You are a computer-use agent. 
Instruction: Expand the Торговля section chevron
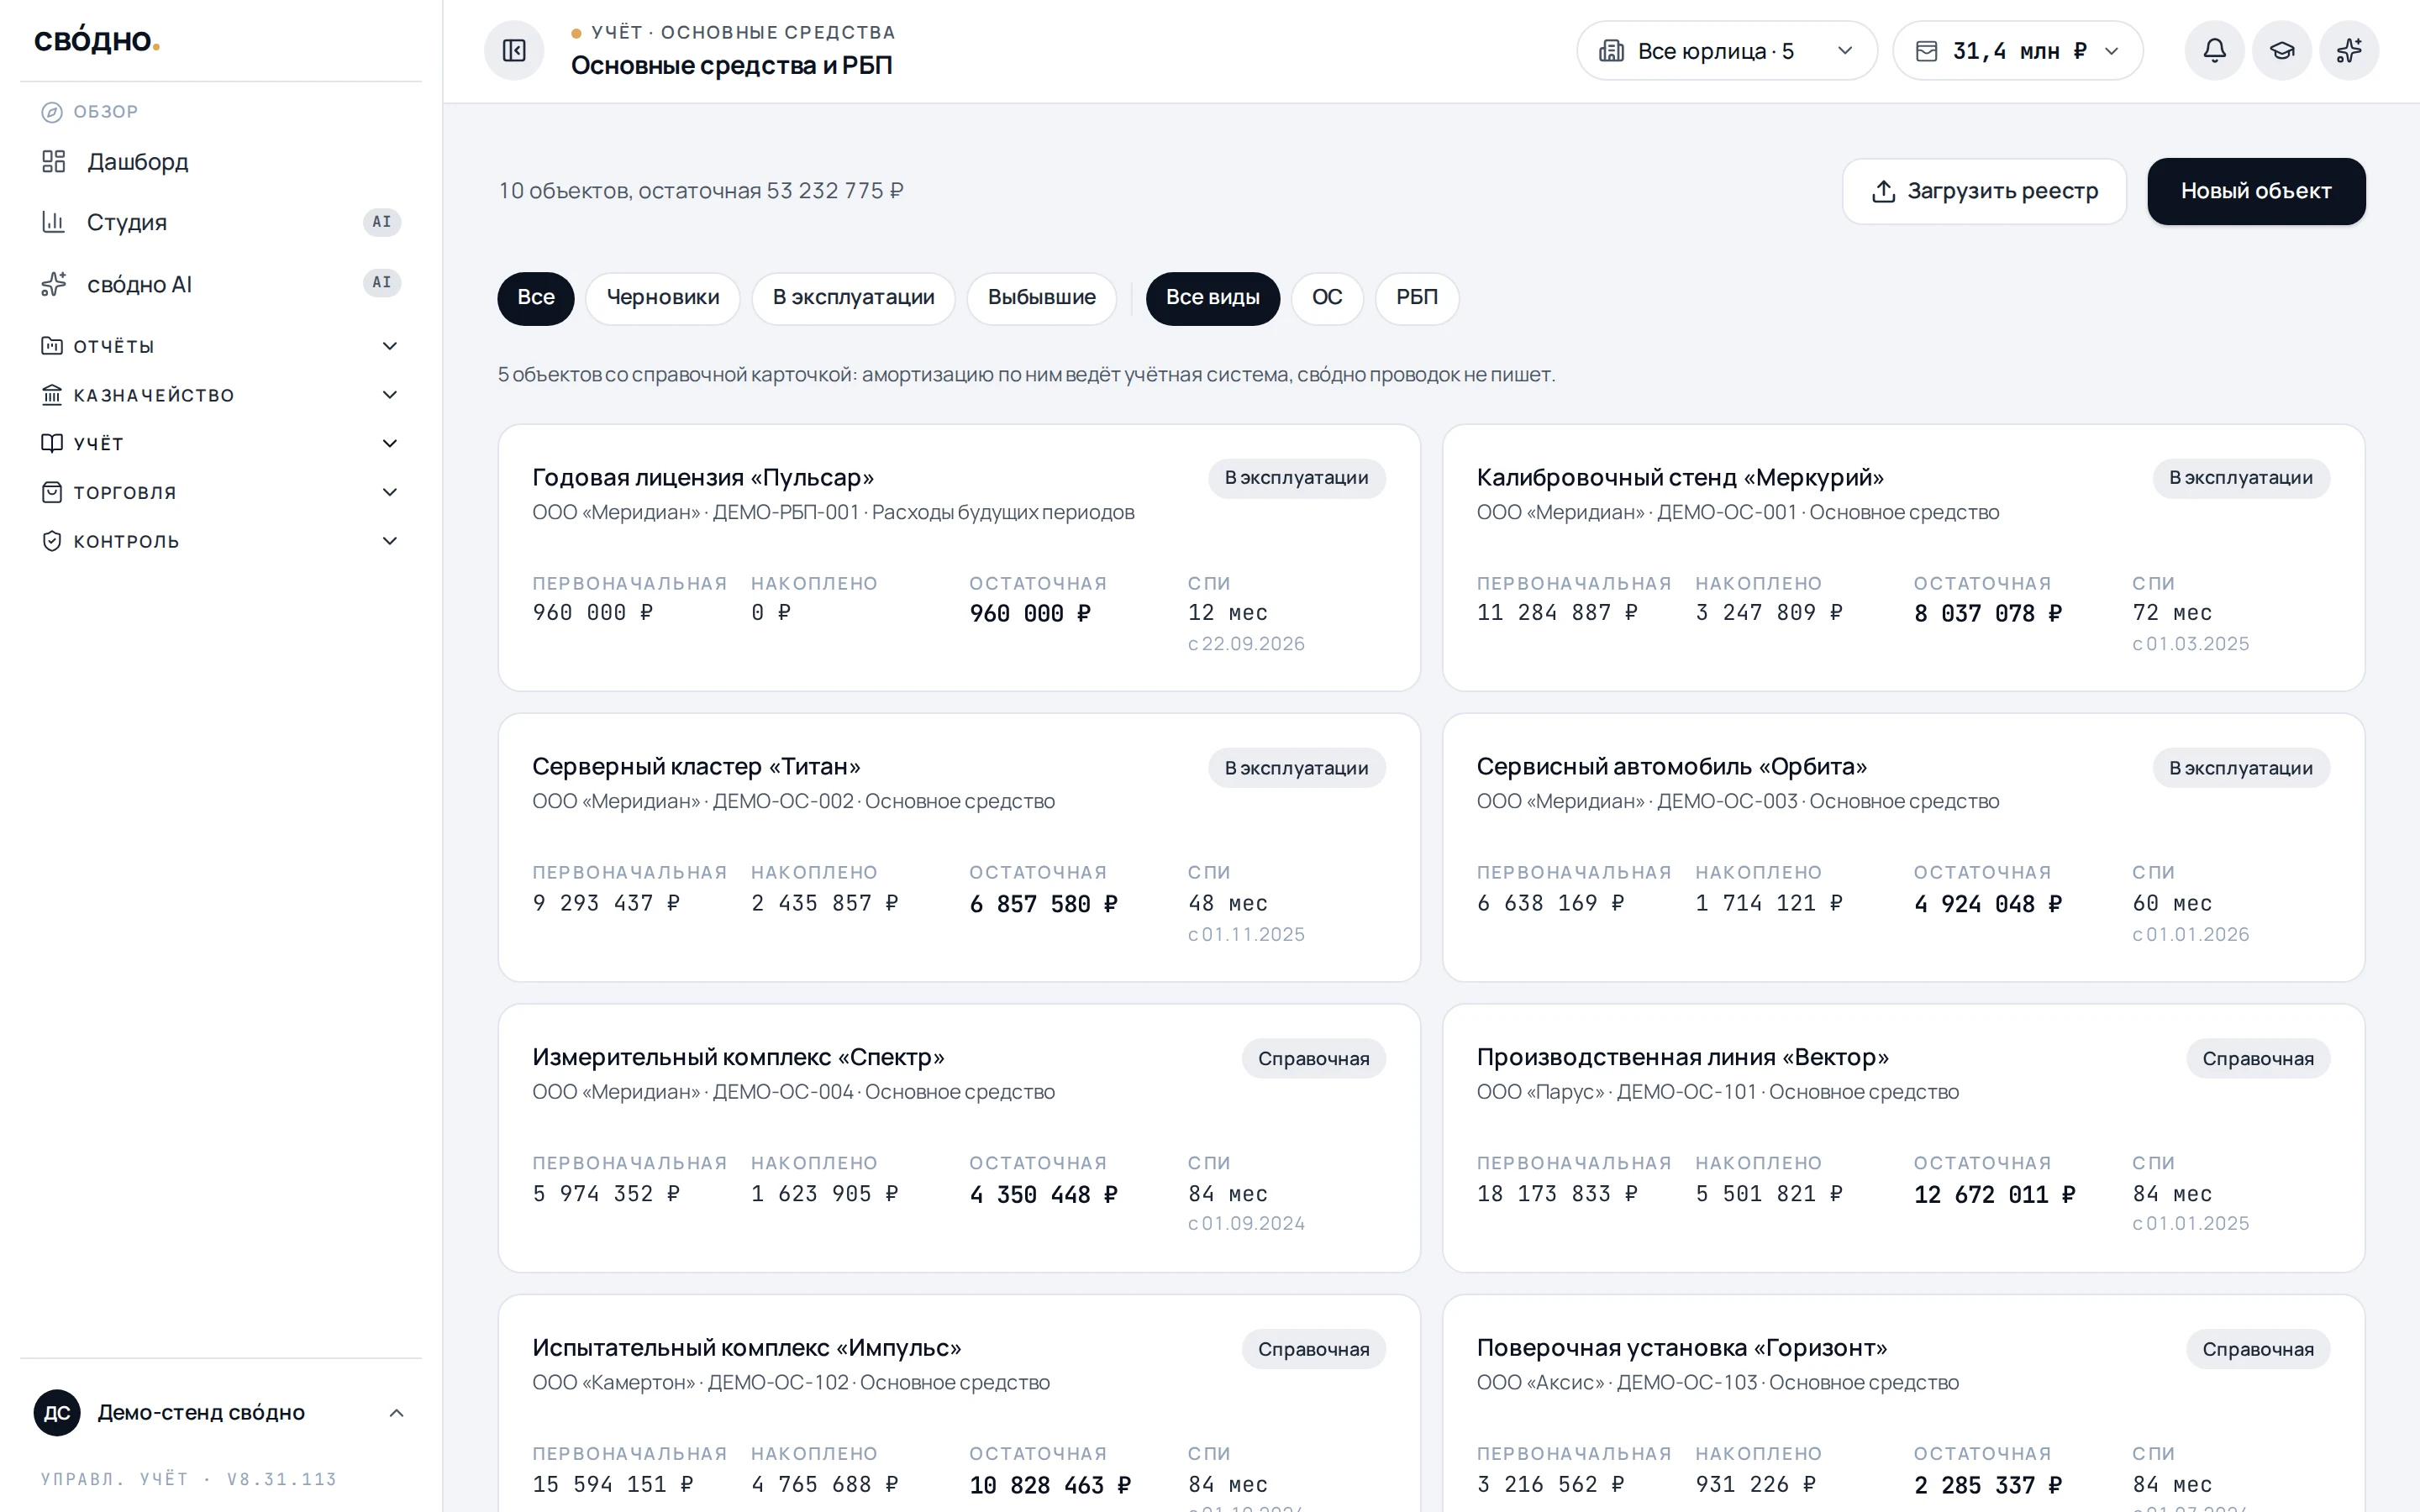[x=390, y=492]
